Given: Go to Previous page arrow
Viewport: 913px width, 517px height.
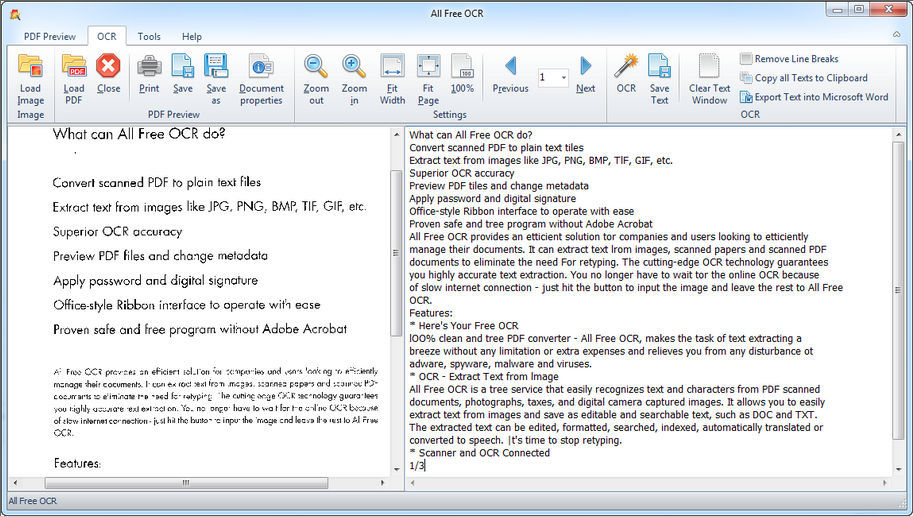Looking at the screenshot, I should point(511,66).
